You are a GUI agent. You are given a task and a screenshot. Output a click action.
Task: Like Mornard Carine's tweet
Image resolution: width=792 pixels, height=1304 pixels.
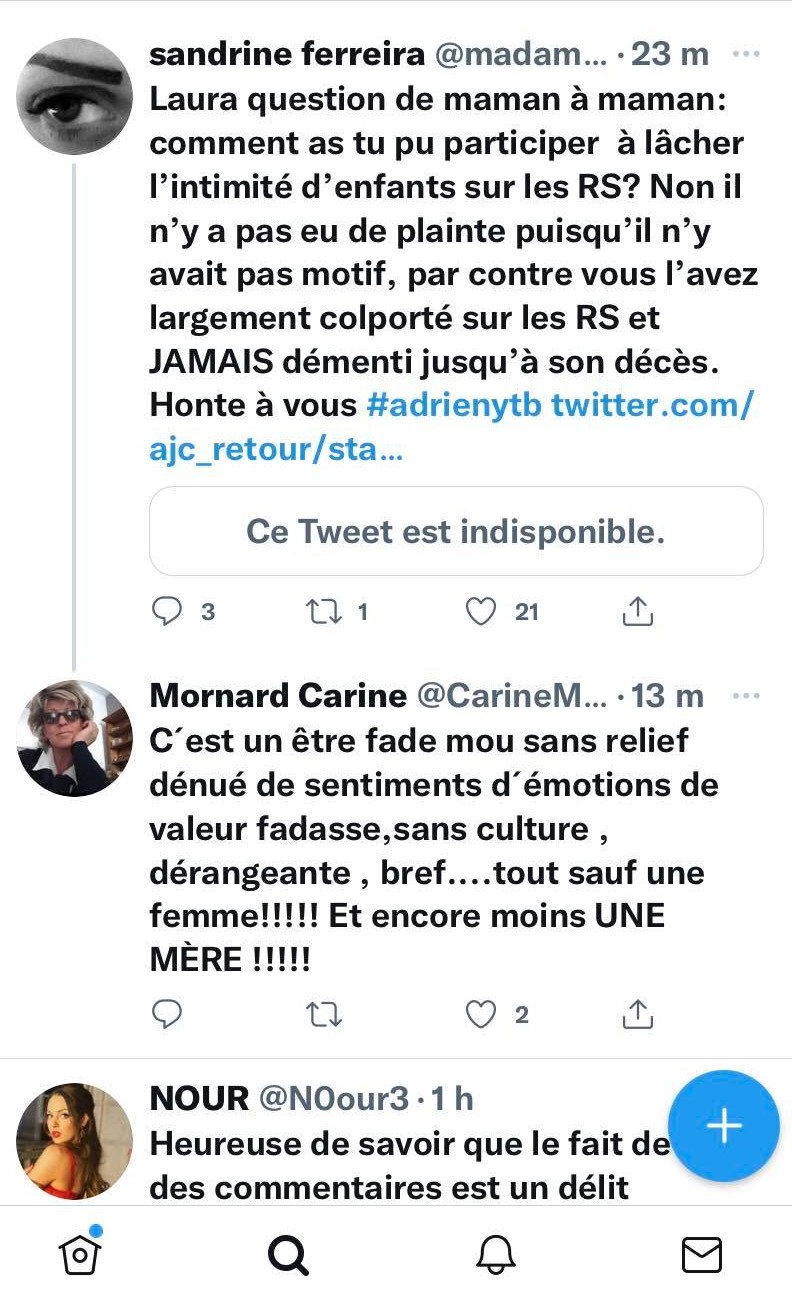tap(482, 1015)
